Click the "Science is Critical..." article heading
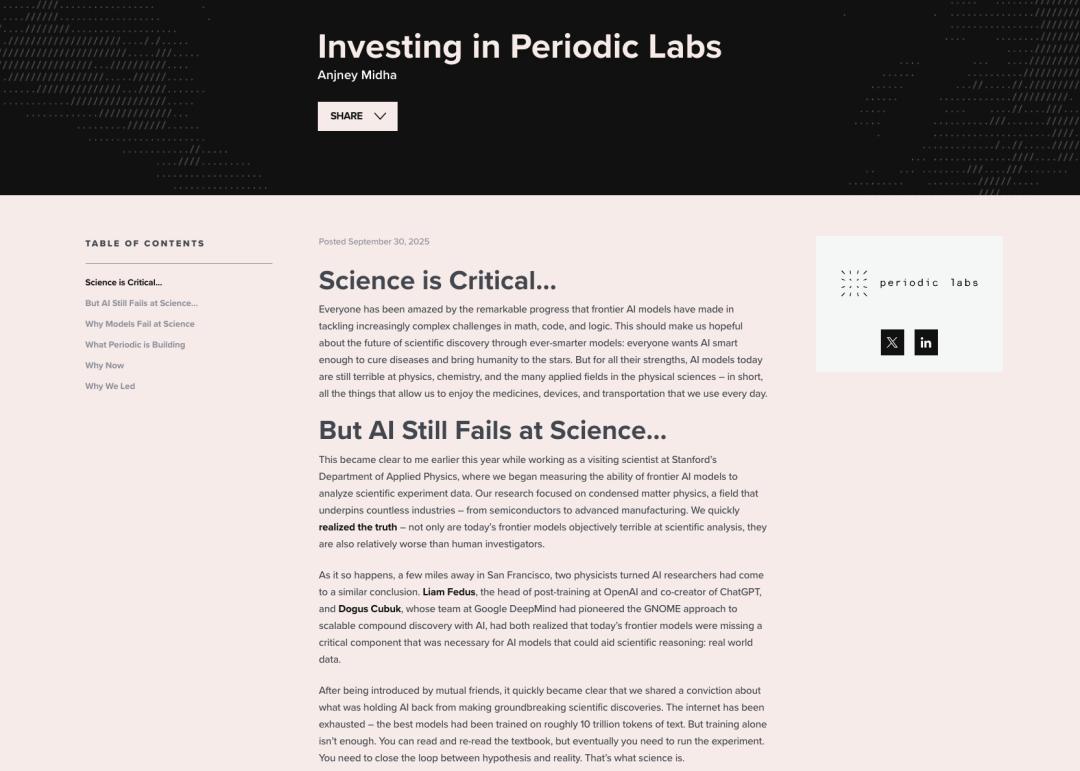The image size is (1080, 771). [x=437, y=280]
